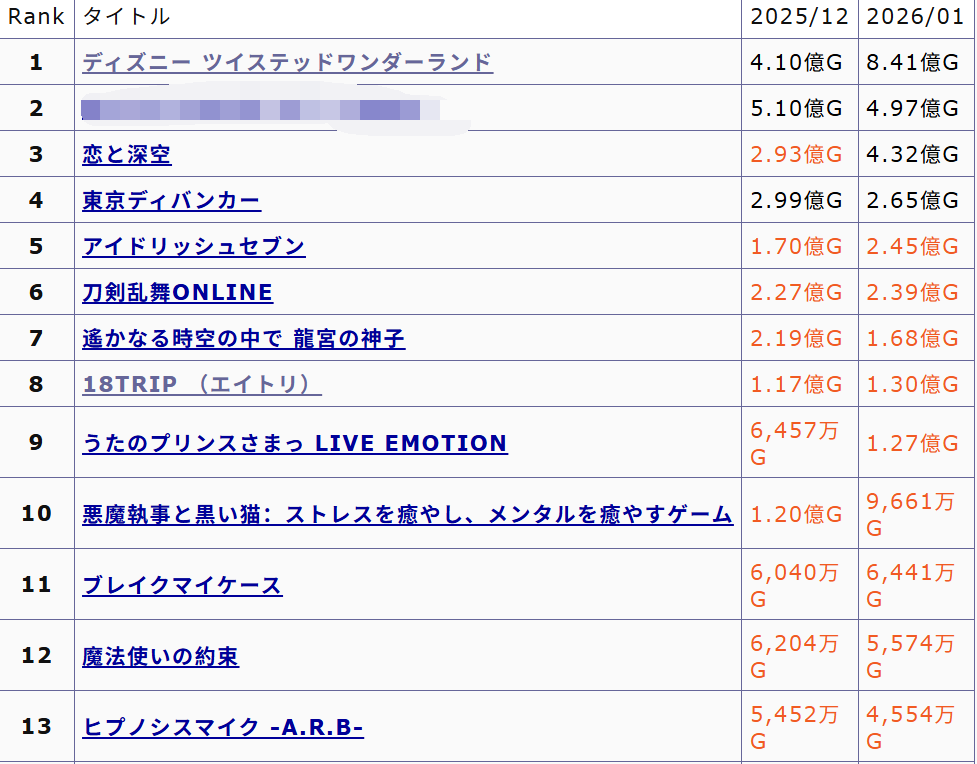Select the 1.20億G cell

click(799, 513)
